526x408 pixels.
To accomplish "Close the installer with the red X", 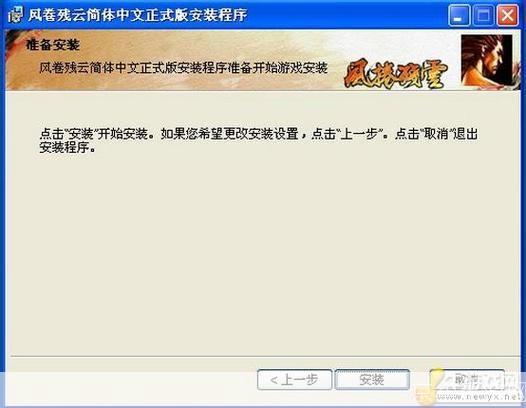I will [x=508, y=15].
